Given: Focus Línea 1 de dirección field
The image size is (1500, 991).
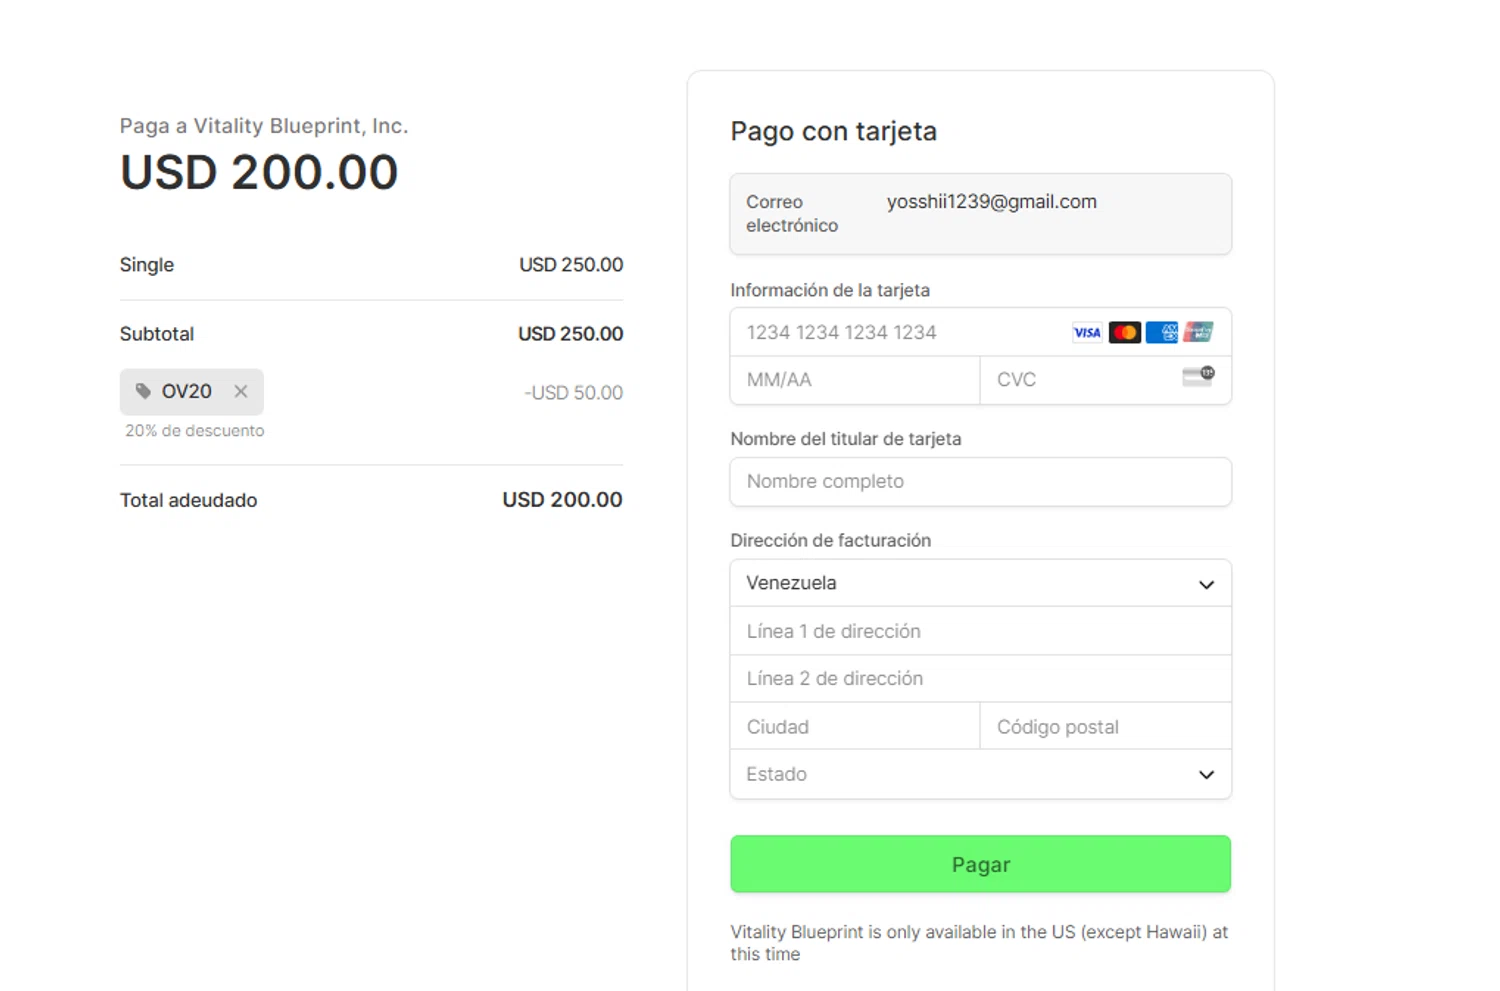Looking at the screenshot, I should [980, 631].
